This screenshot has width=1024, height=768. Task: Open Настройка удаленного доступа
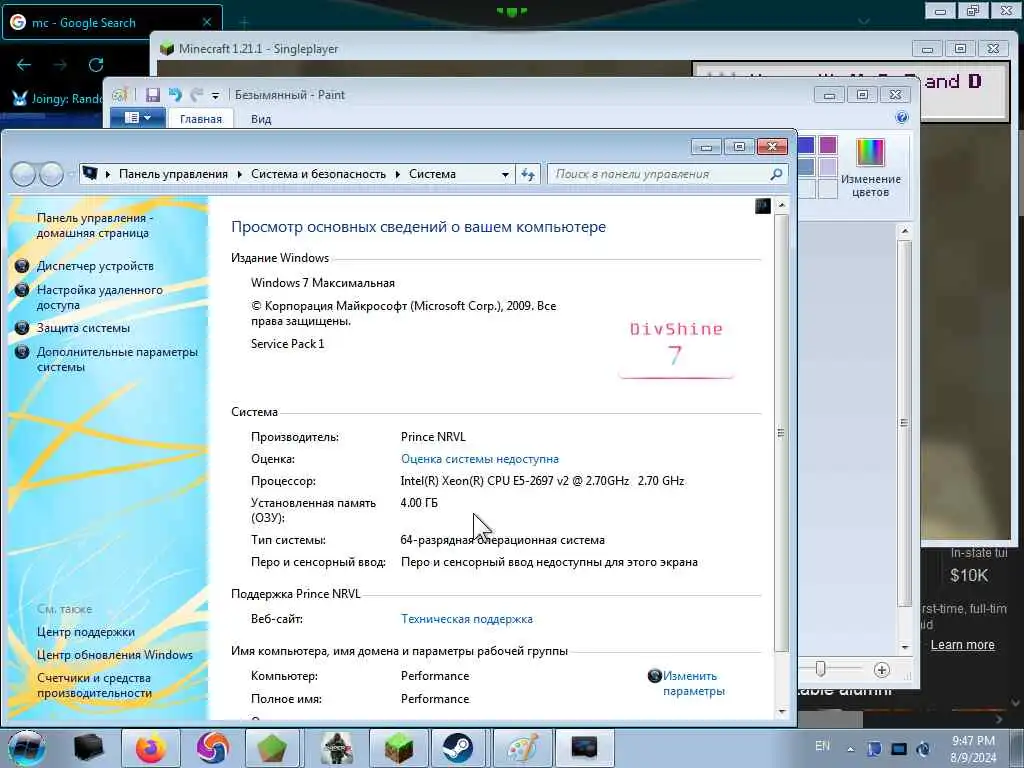[99, 297]
